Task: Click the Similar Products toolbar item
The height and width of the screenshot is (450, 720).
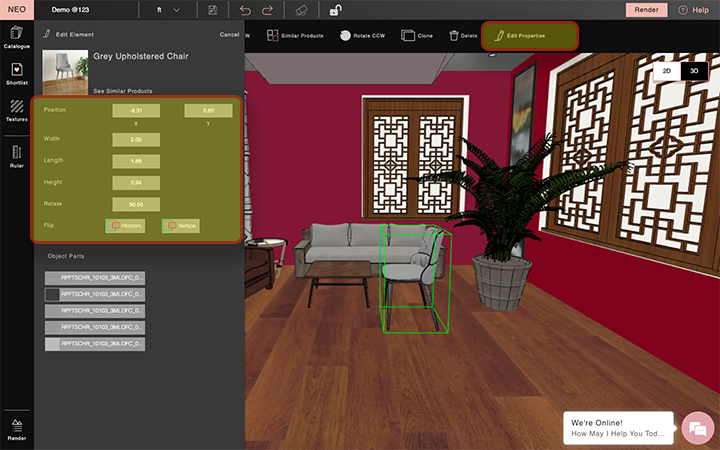Action: [x=295, y=35]
